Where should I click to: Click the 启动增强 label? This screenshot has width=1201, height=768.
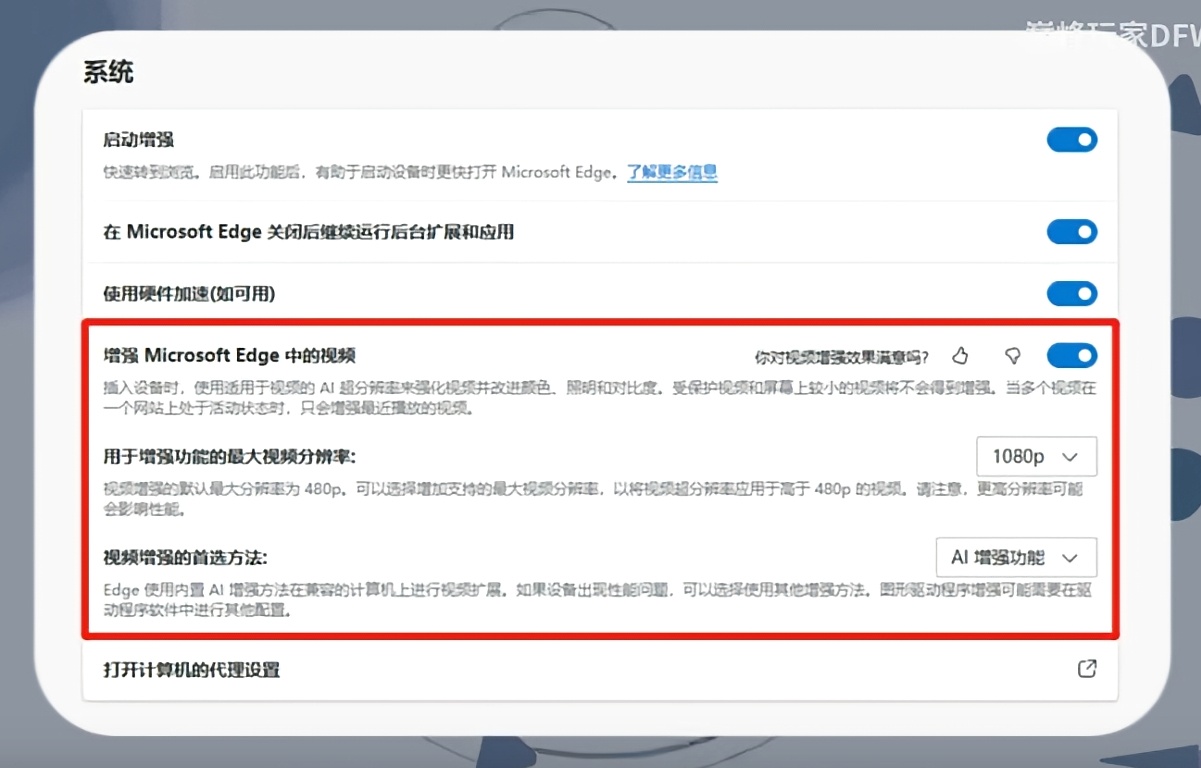coord(139,140)
